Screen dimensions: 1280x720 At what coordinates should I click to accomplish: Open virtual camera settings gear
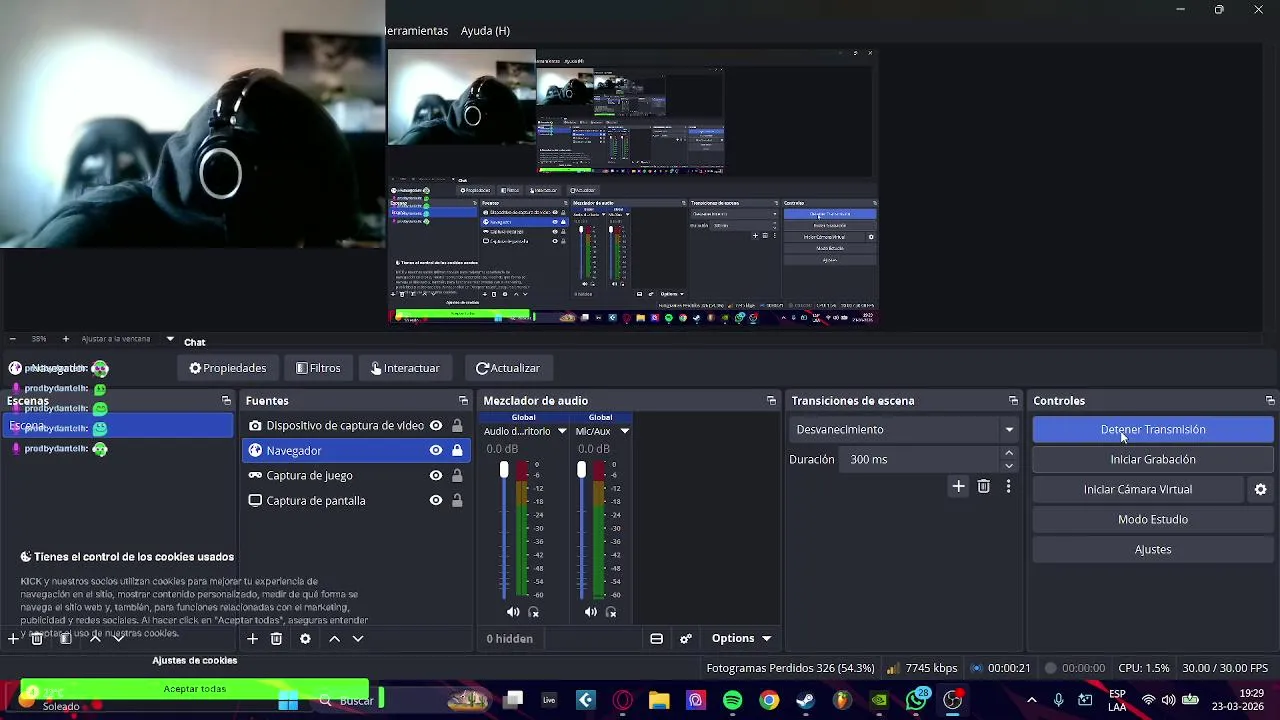[x=1260, y=489]
